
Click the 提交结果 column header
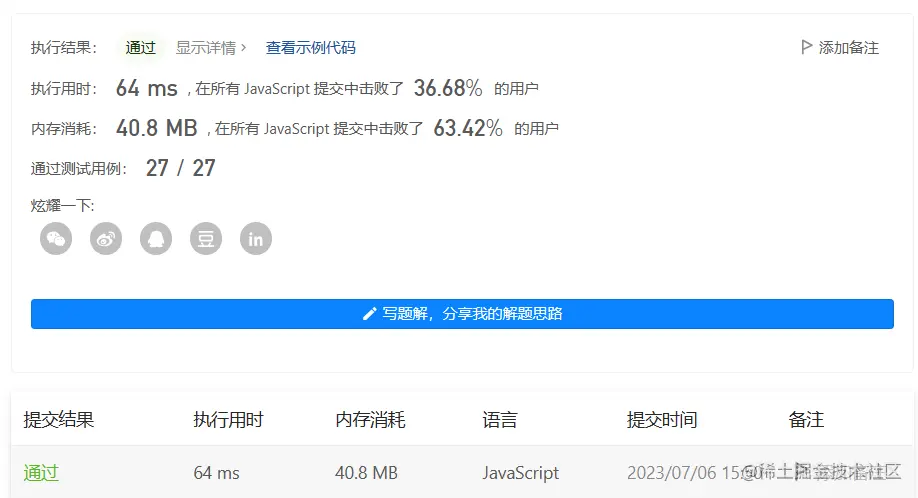(59, 420)
